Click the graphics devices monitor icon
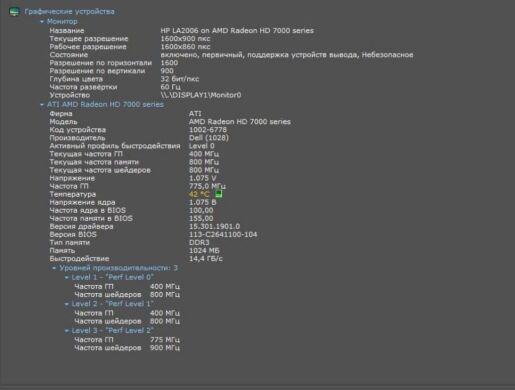Viewport: 515px width, 390px height. (x=14, y=12)
